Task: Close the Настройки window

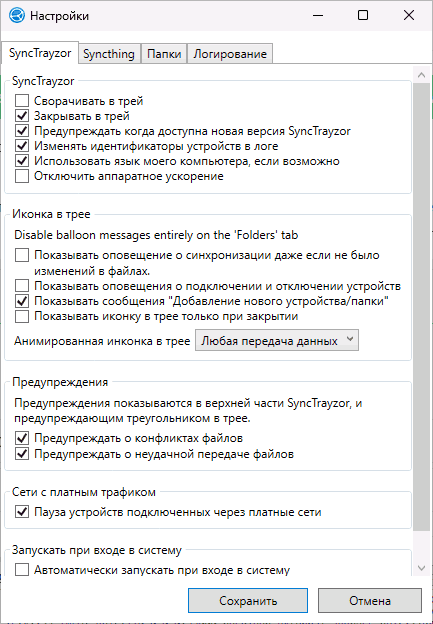Action: tap(409, 16)
